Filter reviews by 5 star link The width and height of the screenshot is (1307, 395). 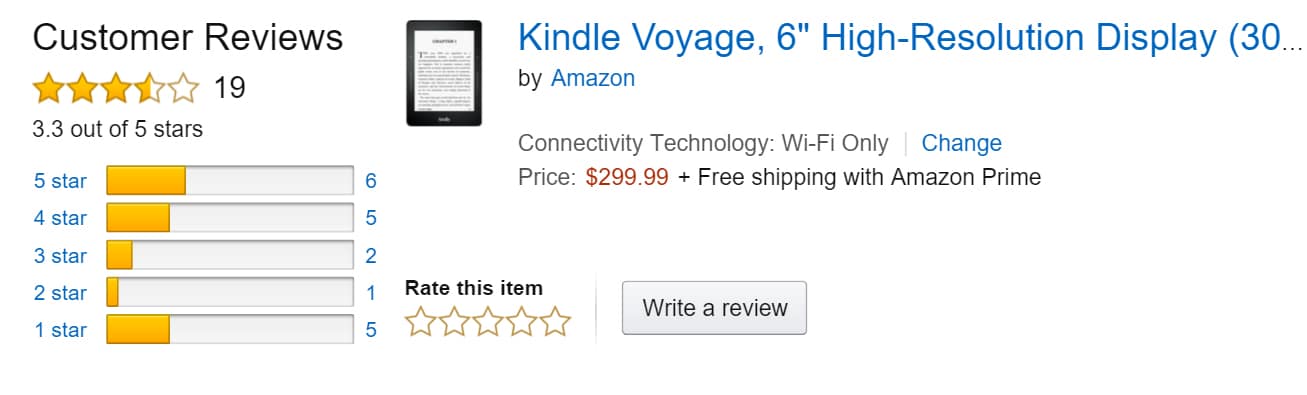click(60, 181)
